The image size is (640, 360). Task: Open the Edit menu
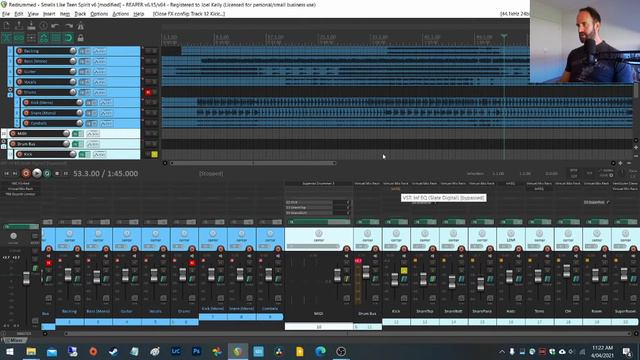tap(19, 14)
